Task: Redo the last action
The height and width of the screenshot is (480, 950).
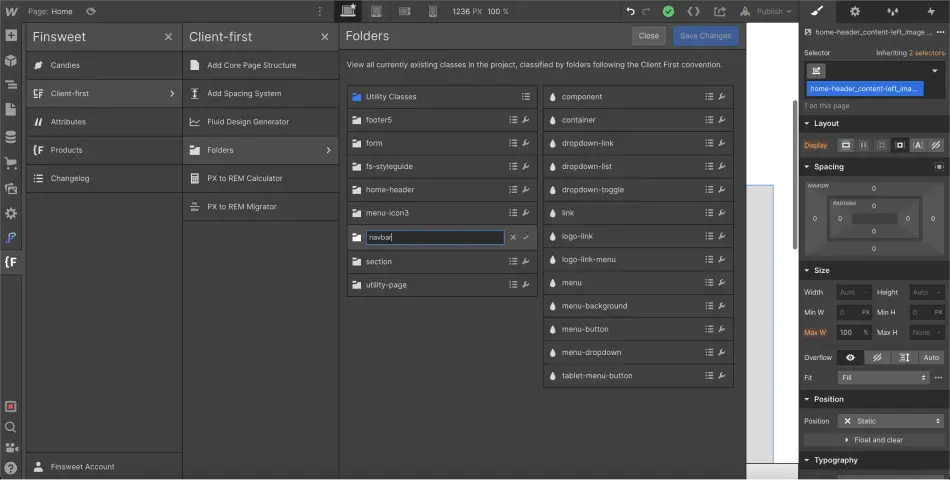Action: tap(646, 11)
